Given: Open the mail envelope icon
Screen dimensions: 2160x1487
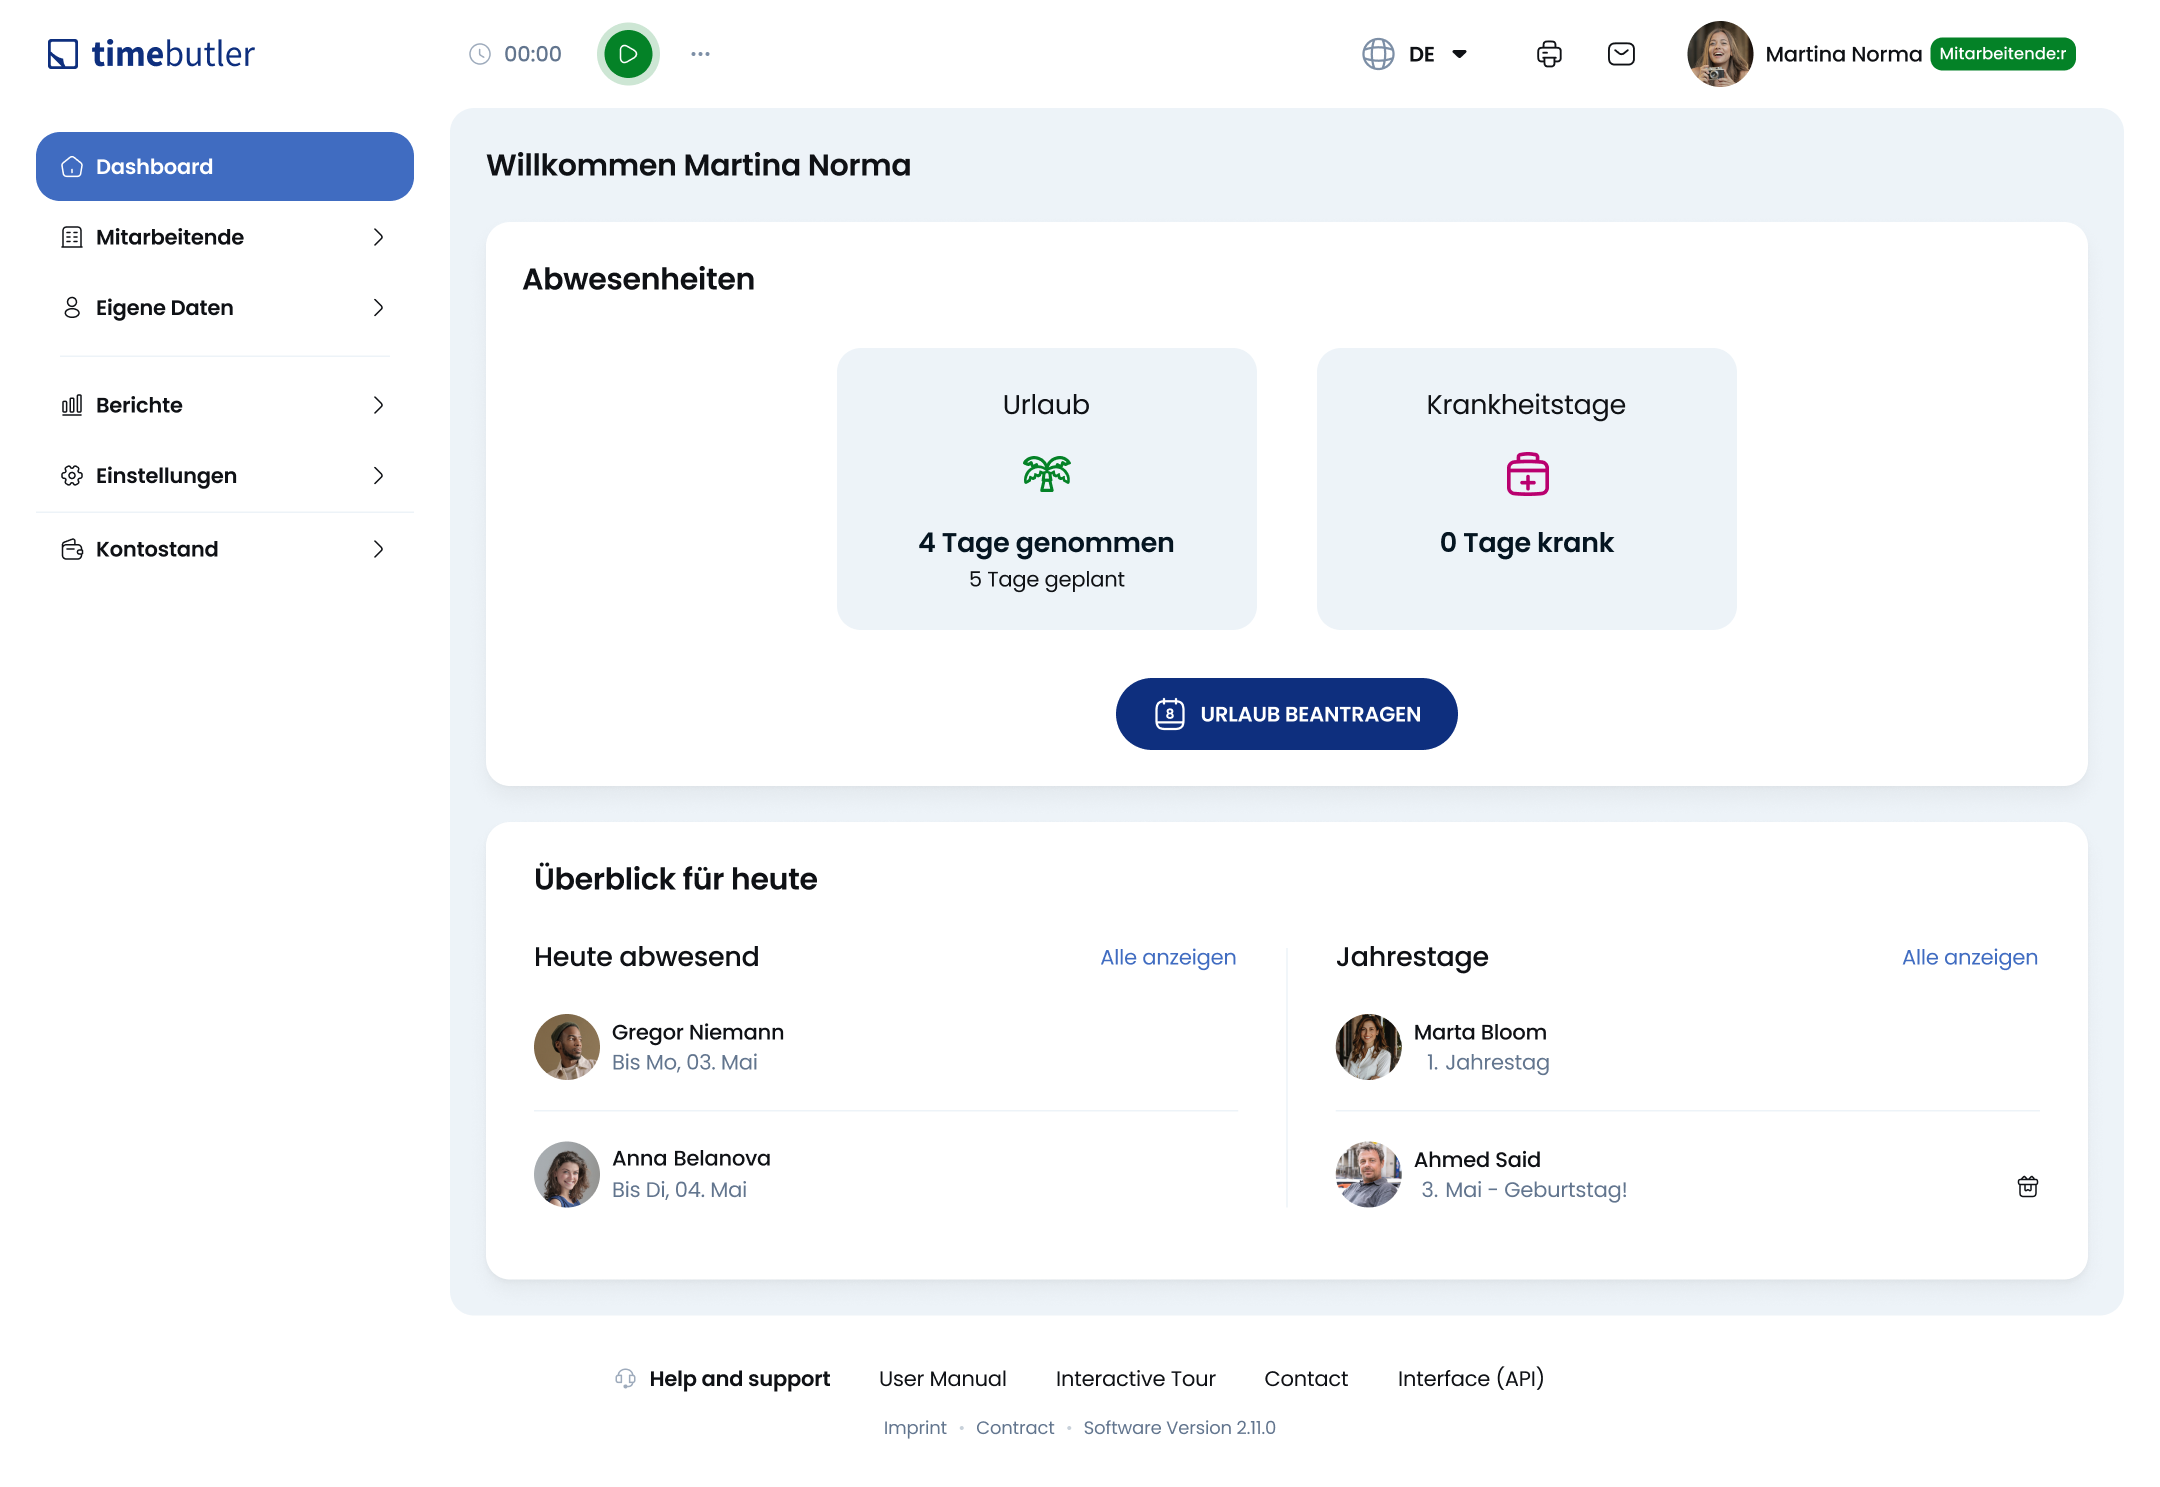Looking at the screenshot, I should point(1621,54).
